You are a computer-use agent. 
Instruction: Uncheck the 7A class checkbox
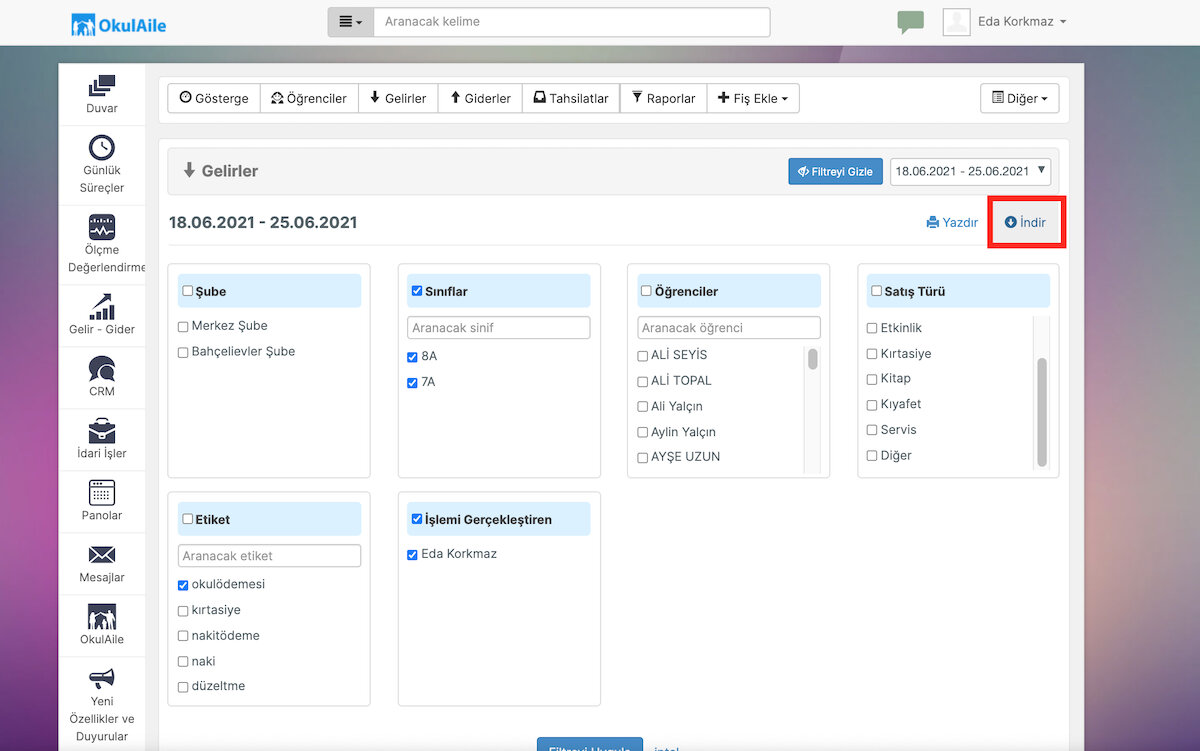pyautogui.click(x=413, y=383)
